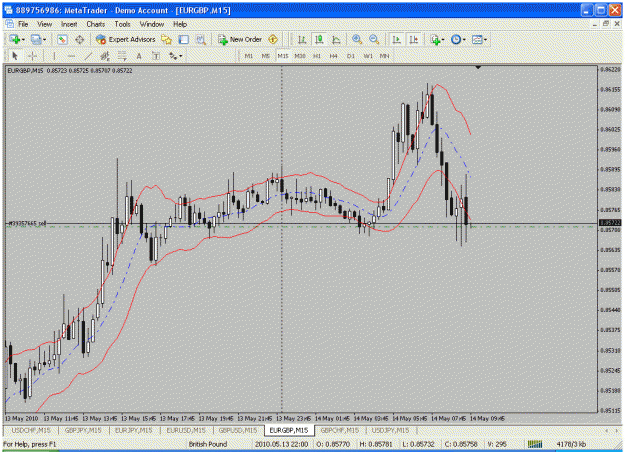Image resolution: width=625 pixels, height=452 pixels.
Task: Open the Charts menu
Action: click(96, 24)
